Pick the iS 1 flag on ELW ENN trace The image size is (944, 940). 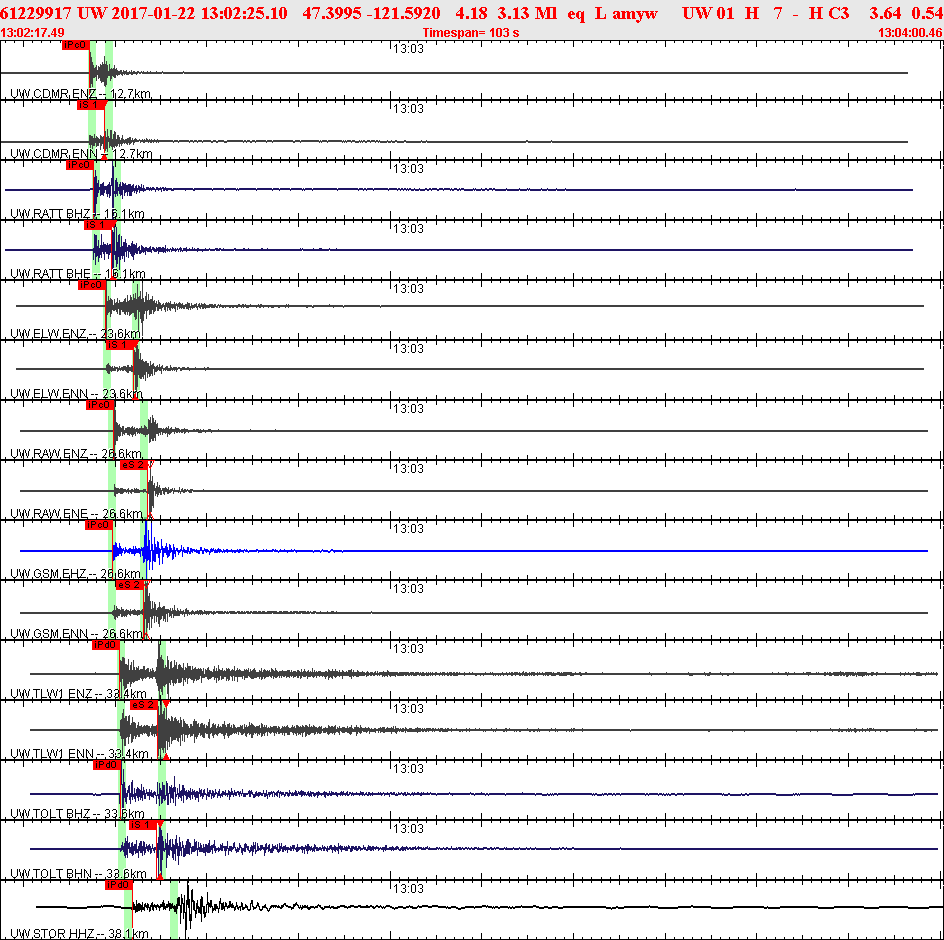(120, 345)
